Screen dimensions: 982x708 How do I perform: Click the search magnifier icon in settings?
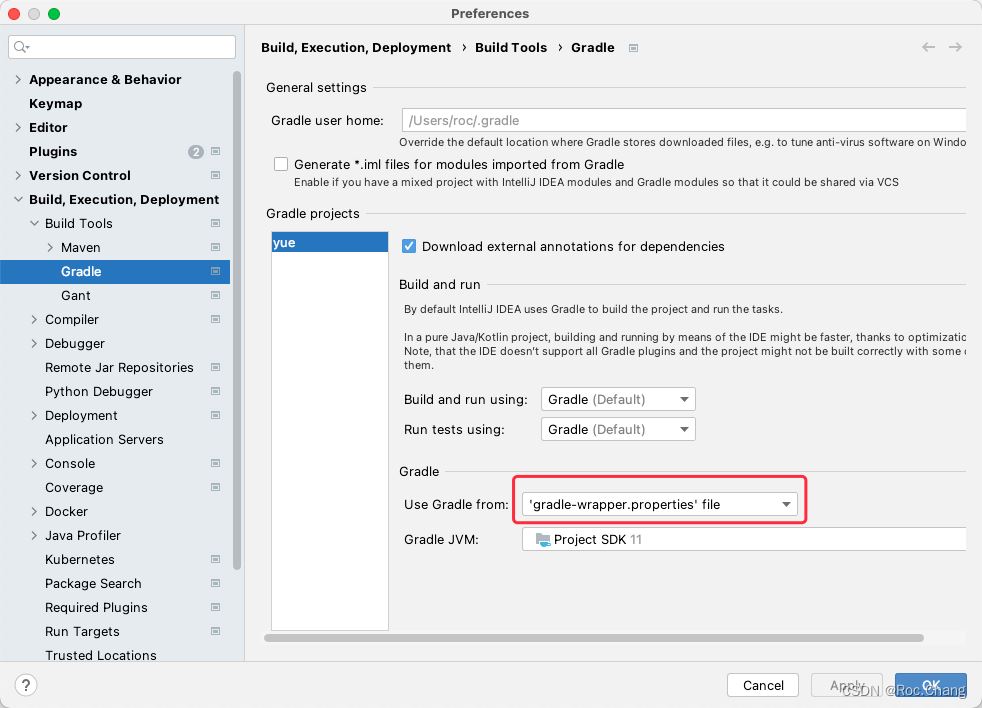[21, 47]
